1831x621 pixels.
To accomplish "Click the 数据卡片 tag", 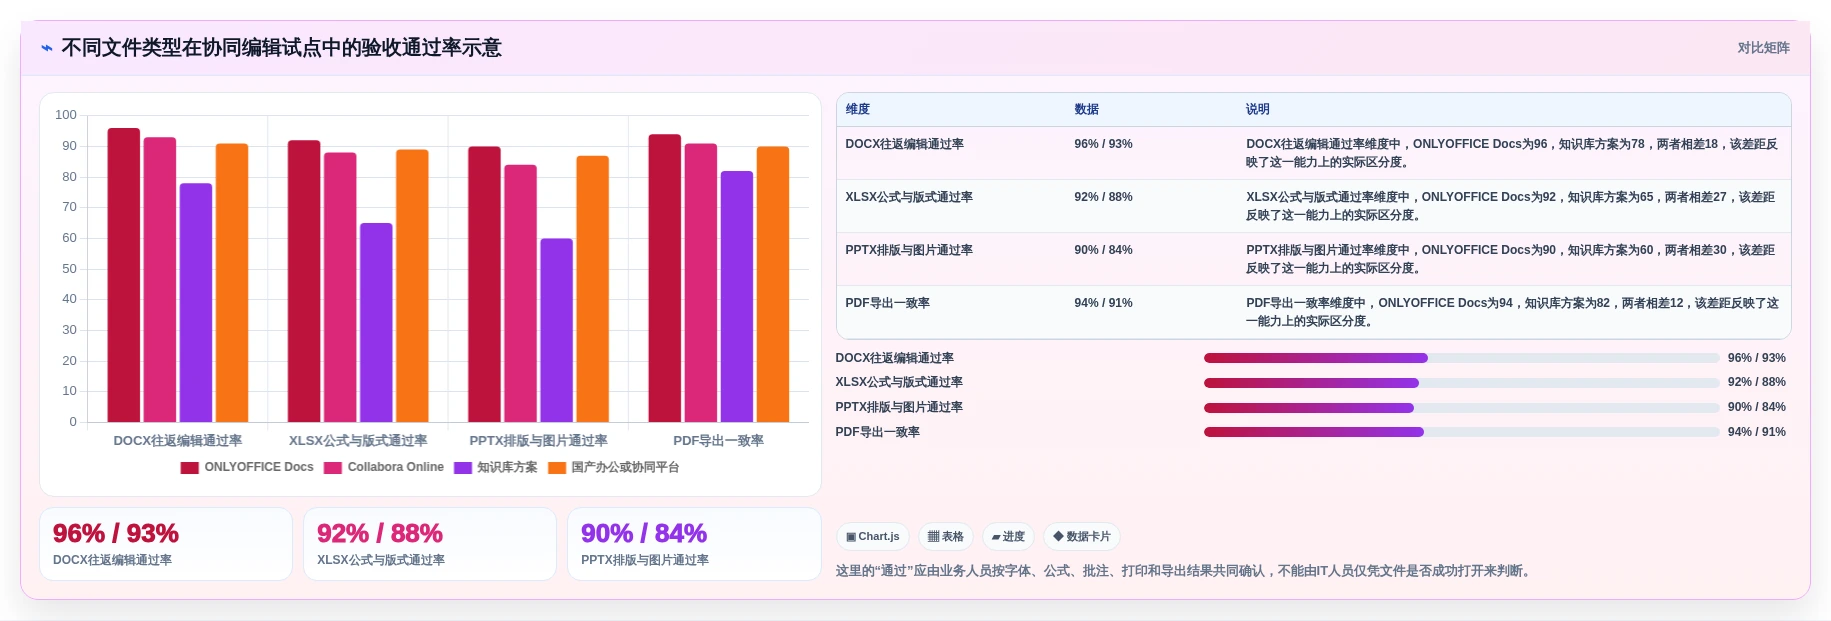I will 1082,537.
